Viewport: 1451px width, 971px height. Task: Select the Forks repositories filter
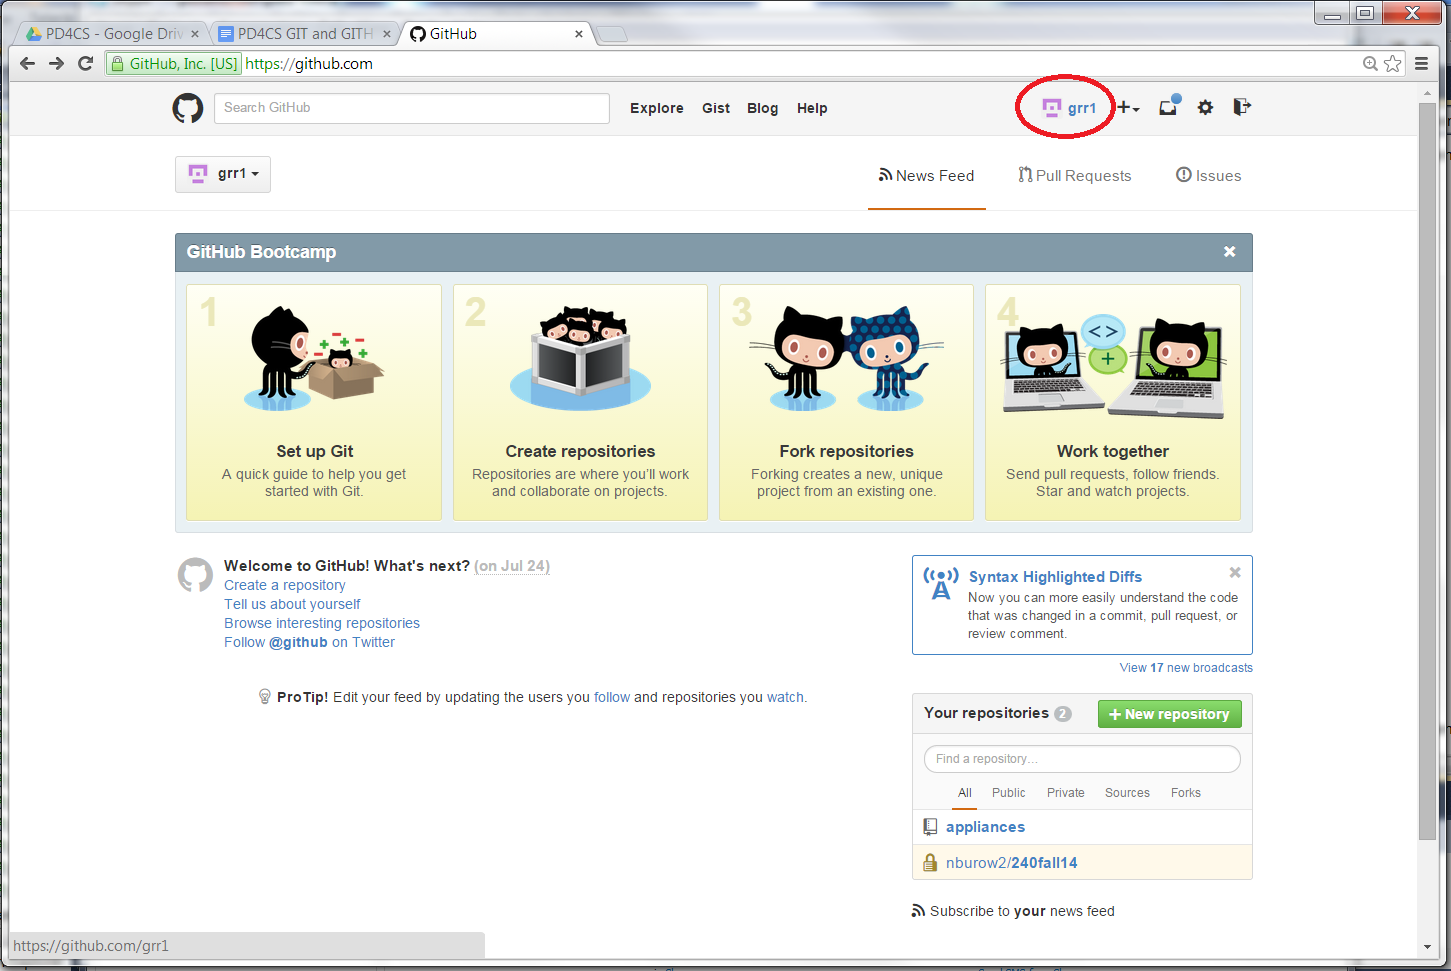point(1186,793)
